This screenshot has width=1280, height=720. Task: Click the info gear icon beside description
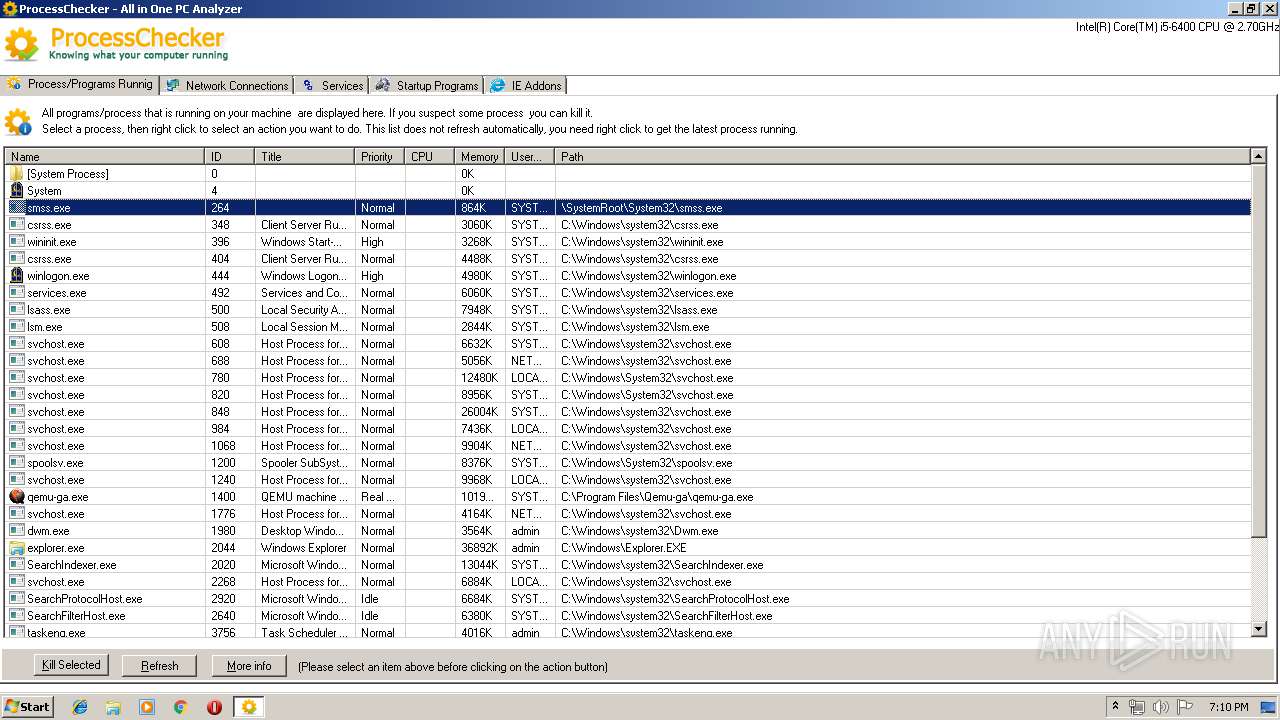pos(17,121)
